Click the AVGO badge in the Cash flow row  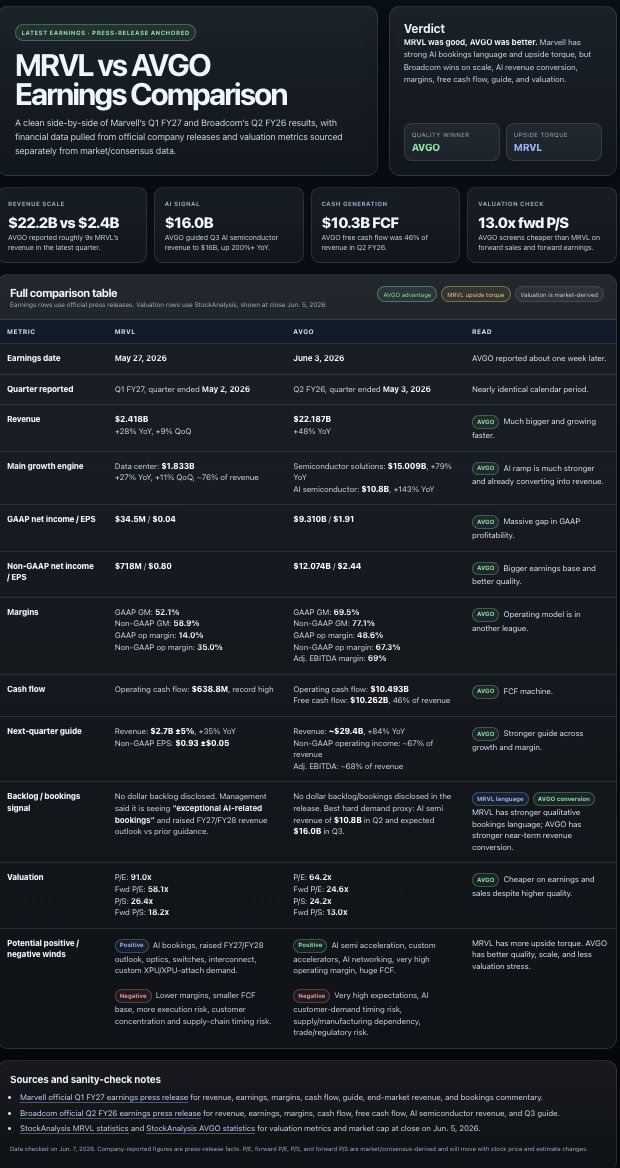(x=485, y=691)
